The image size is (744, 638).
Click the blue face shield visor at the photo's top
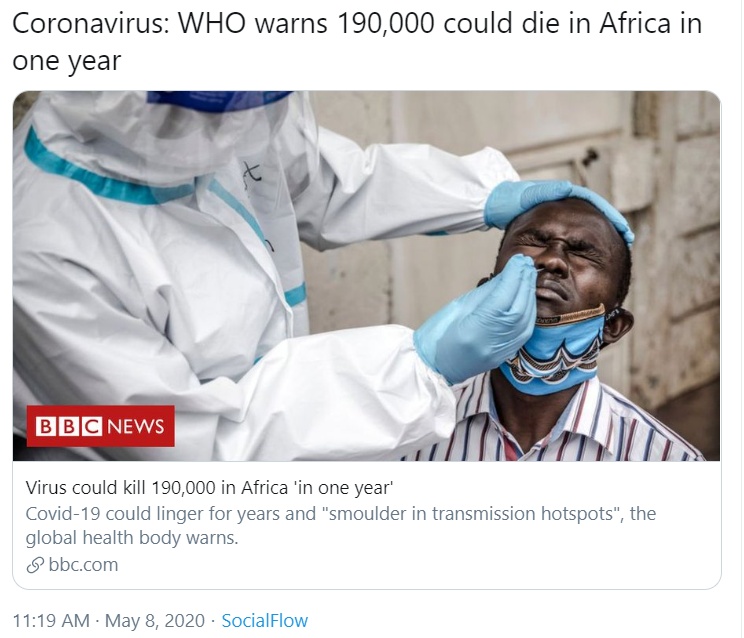click(x=218, y=101)
